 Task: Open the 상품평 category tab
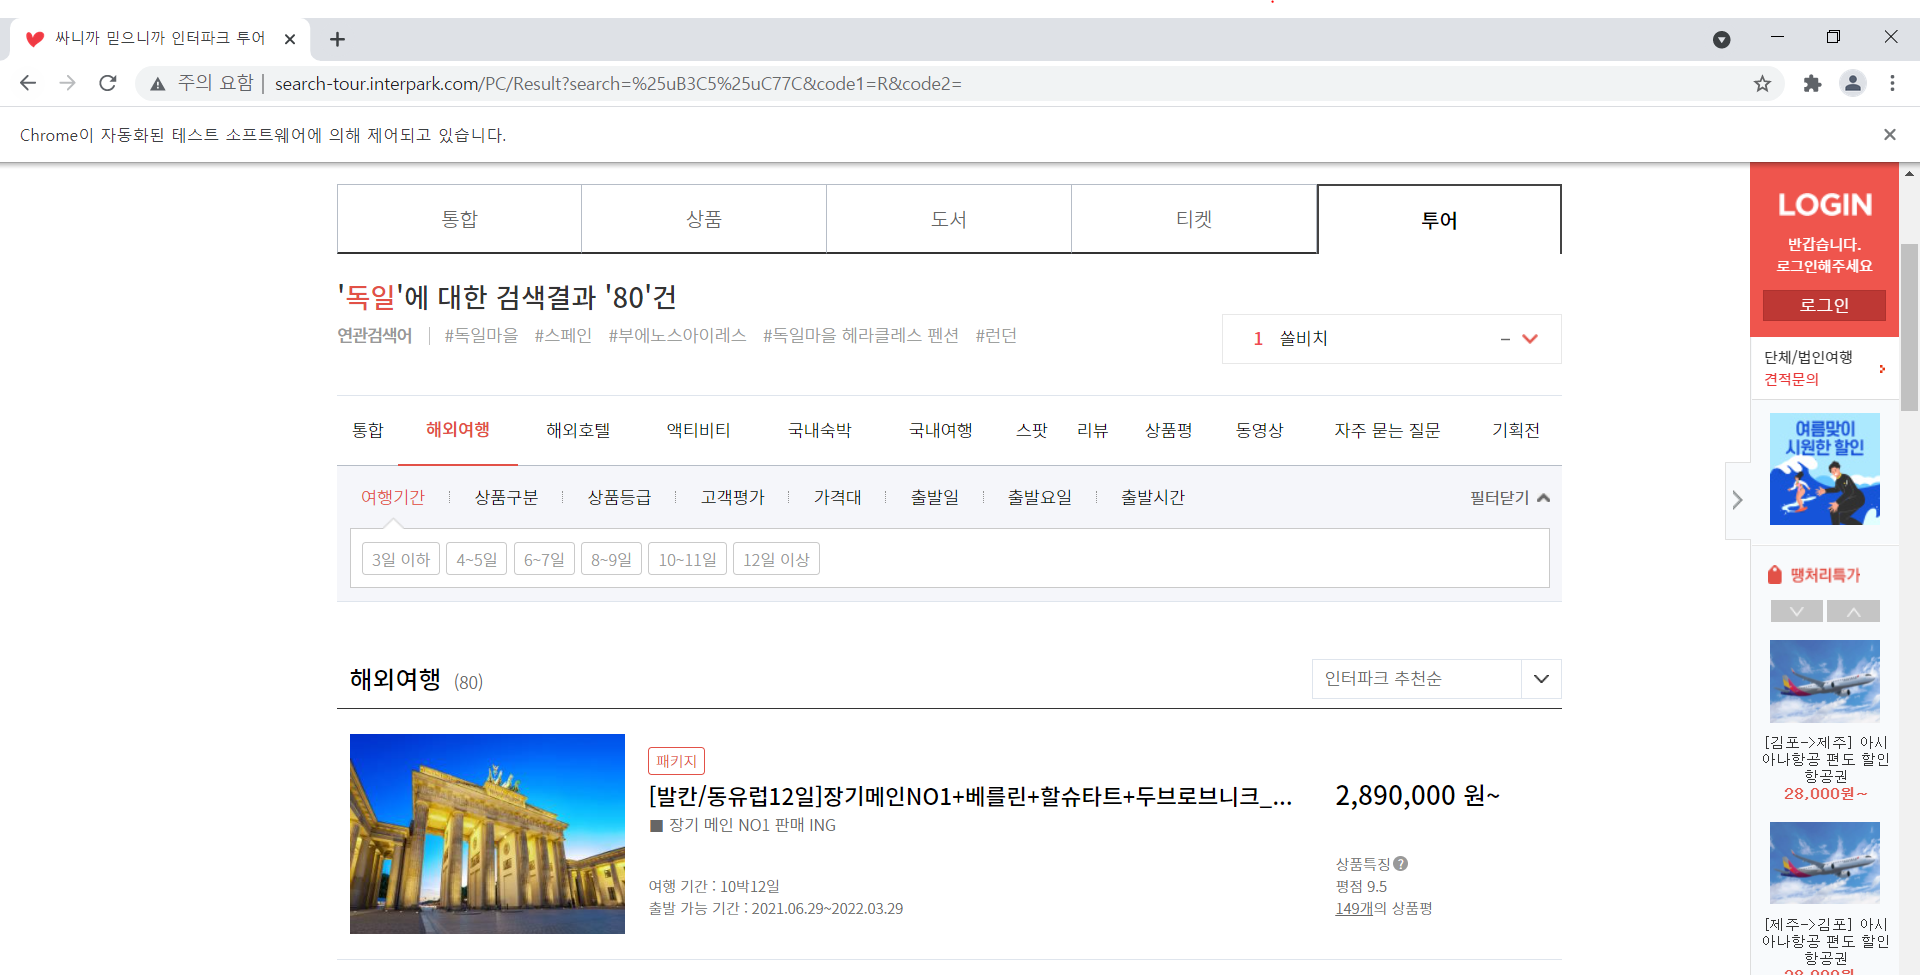[1169, 431]
